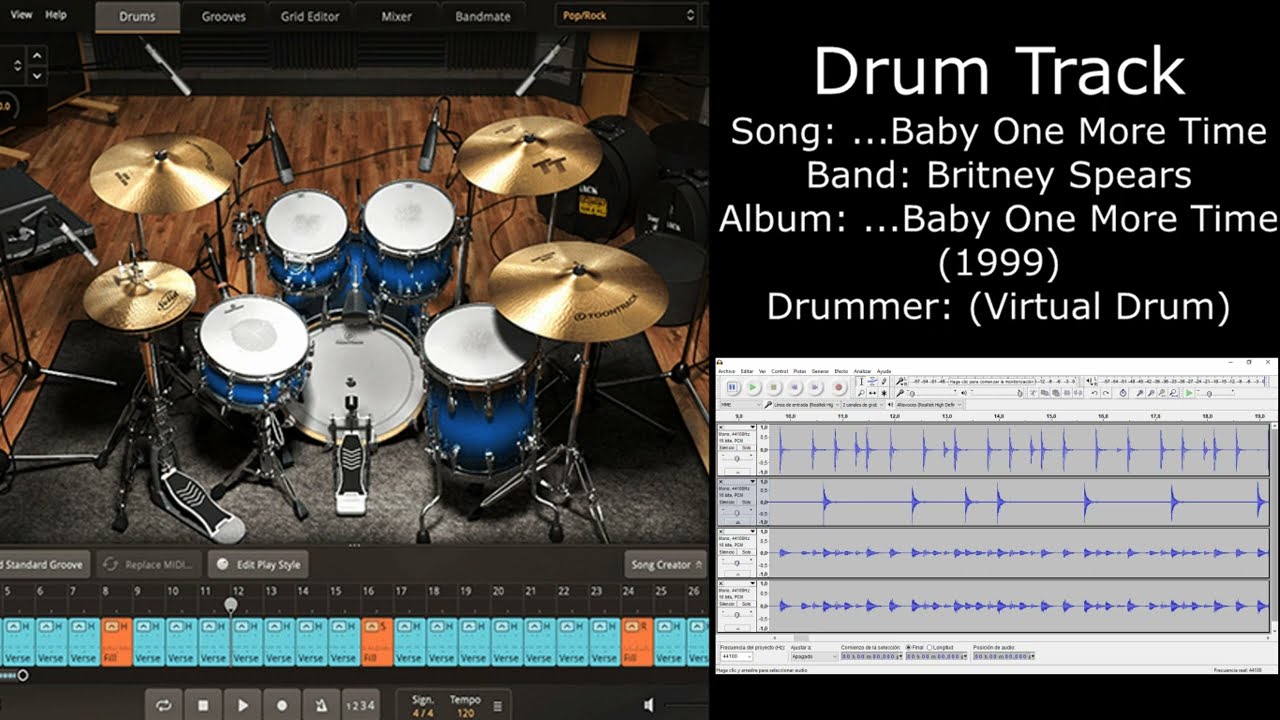This screenshot has width=1280, height=720.
Task: Expand the Song Creator panel
Action: coord(666,564)
